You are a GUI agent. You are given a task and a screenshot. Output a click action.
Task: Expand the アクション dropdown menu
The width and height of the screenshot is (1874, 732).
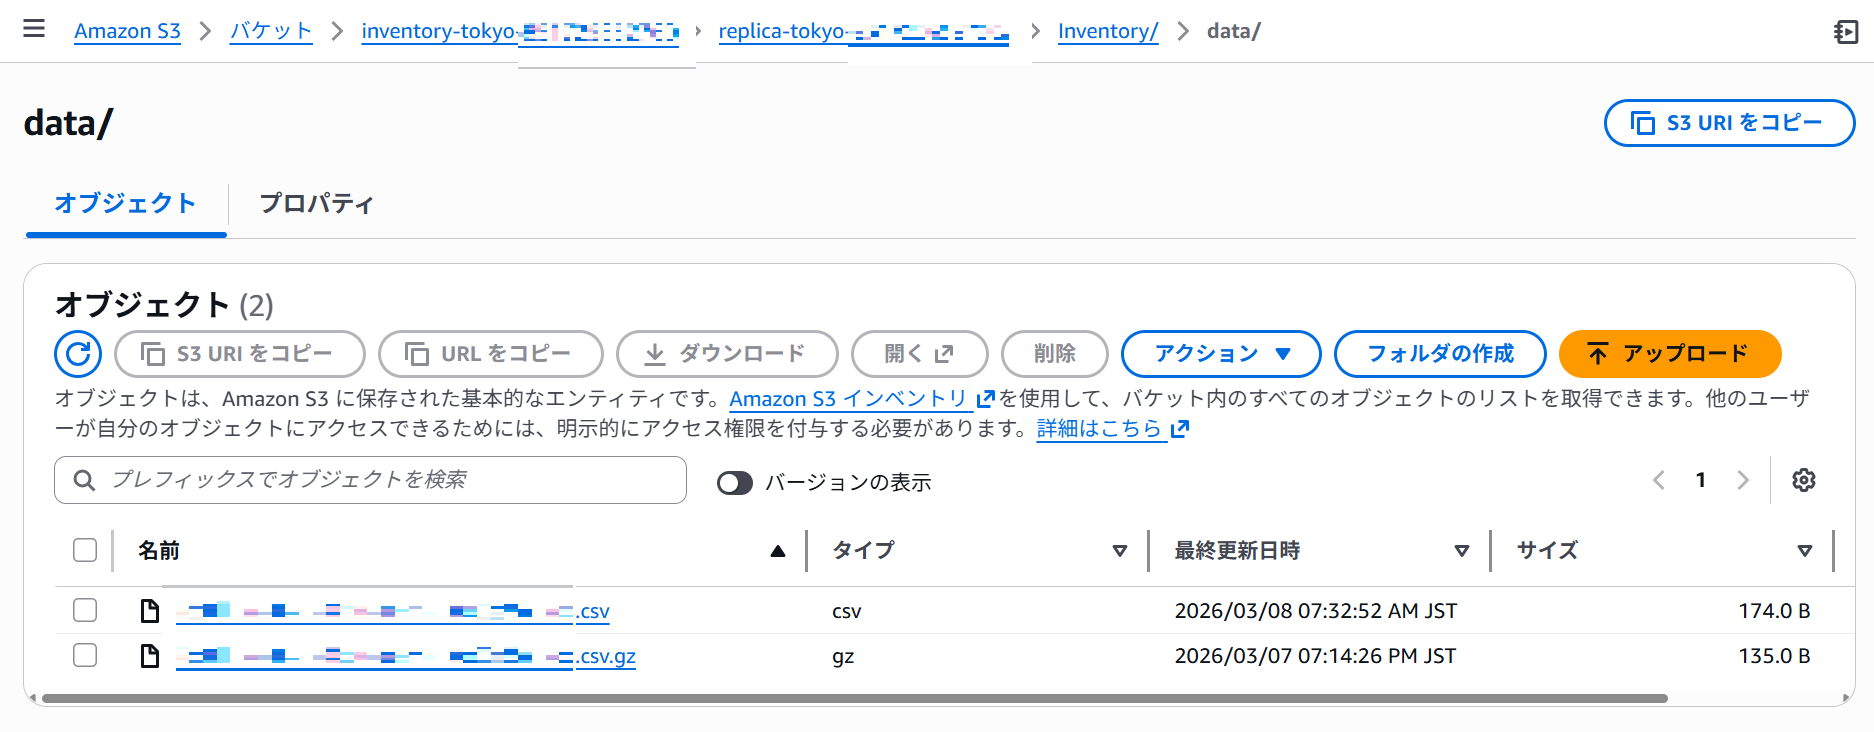pyautogui.click(x=1221, y=354)
